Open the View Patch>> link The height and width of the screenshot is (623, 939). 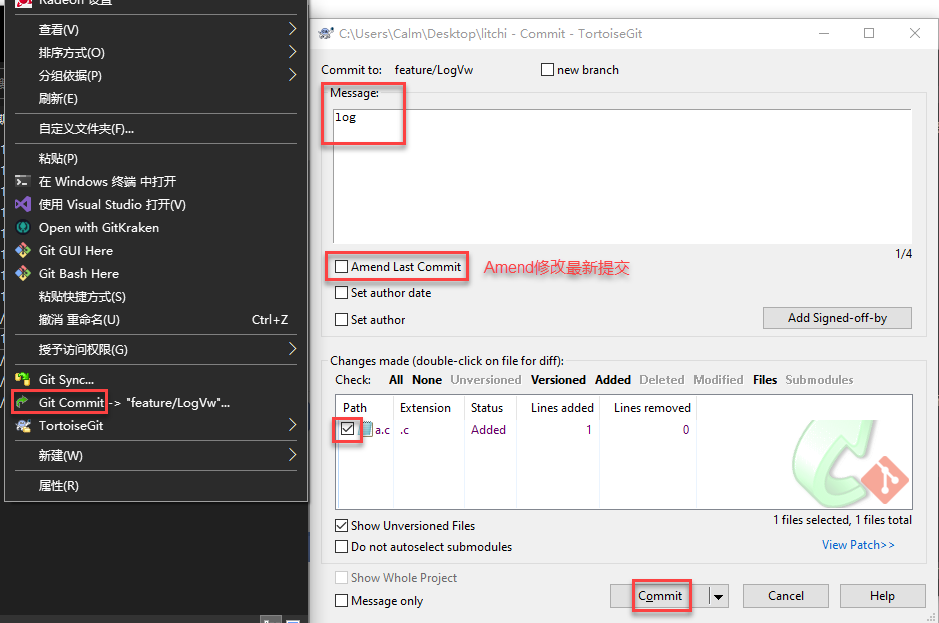[858, 545]
